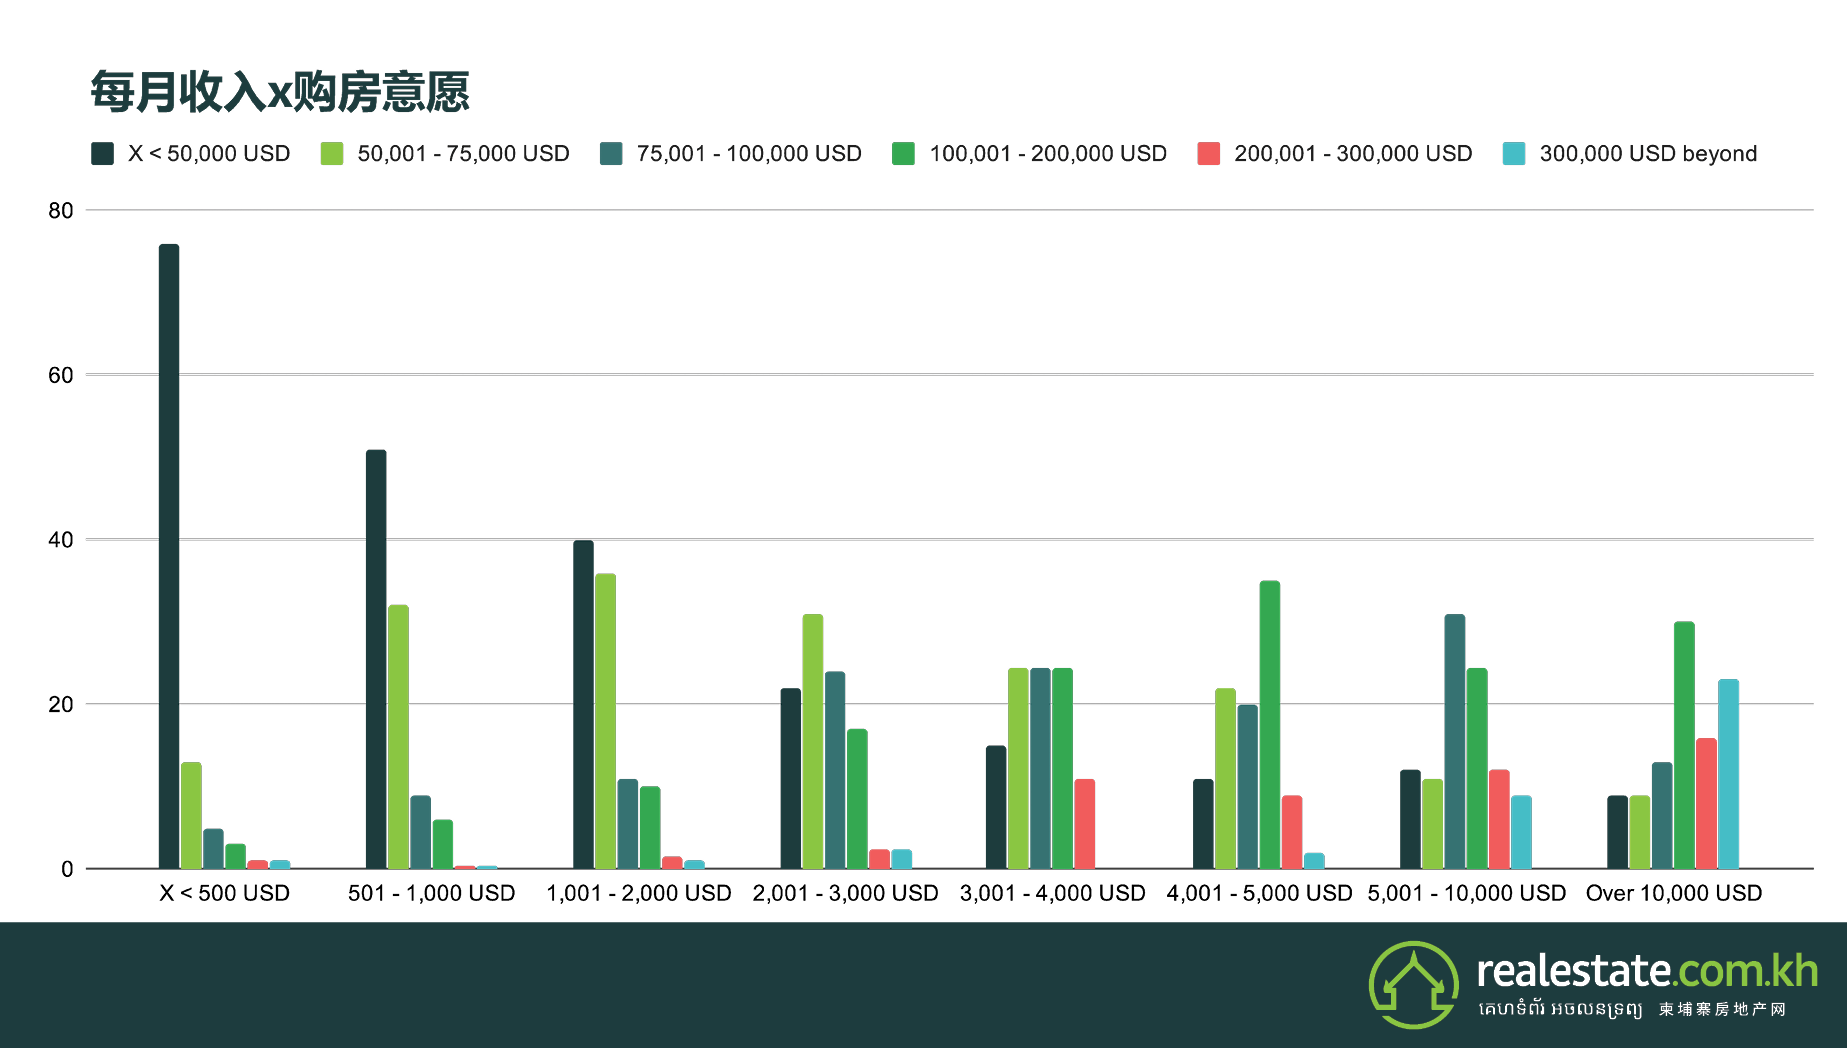Click the x-axis label '501 - 1,000 USD'

point(432,893)
